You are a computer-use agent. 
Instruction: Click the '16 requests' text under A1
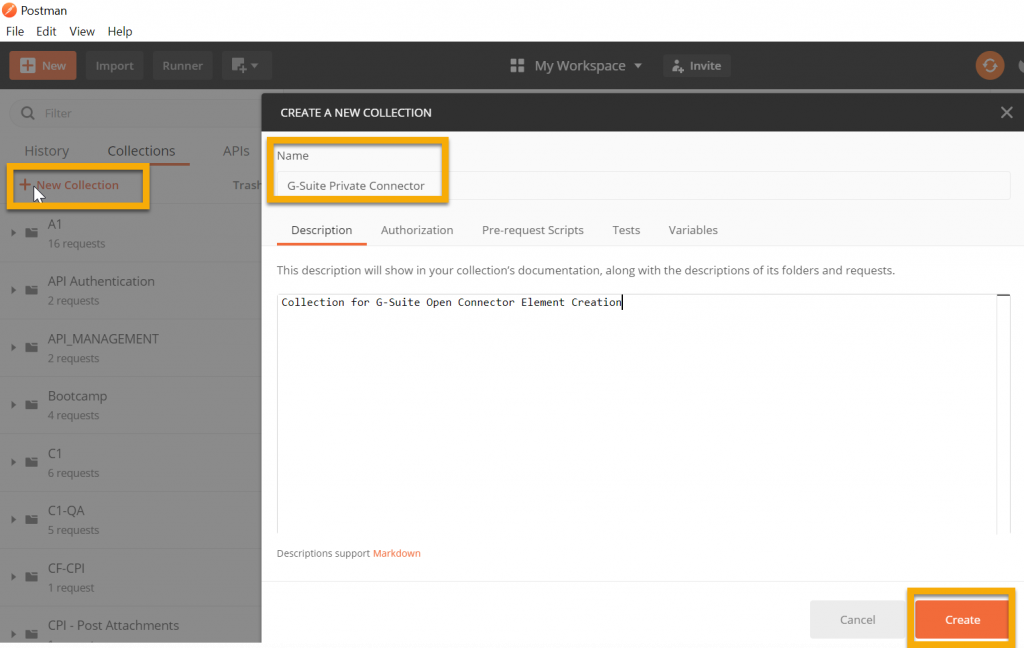(x=76, y=244)
